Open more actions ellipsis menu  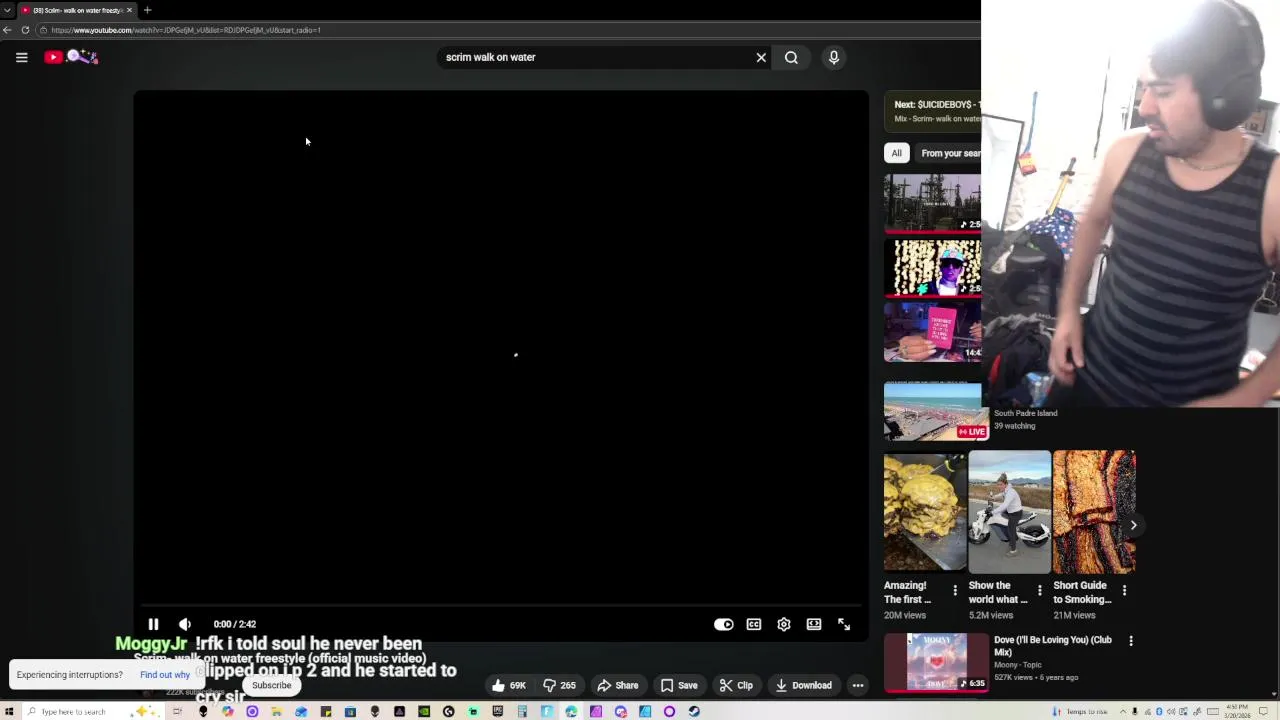pyautogui.click(x=858, y=685)
